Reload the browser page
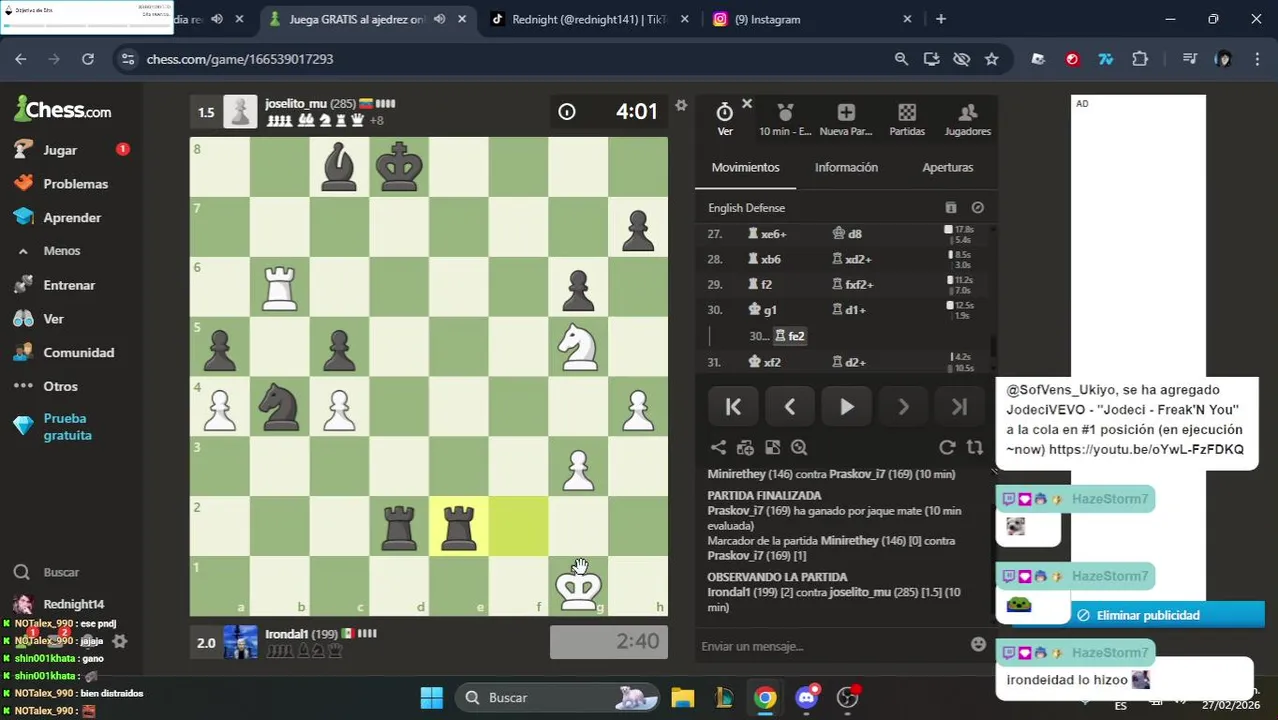Screen dimensions: 1278x720 pos(88,59)
